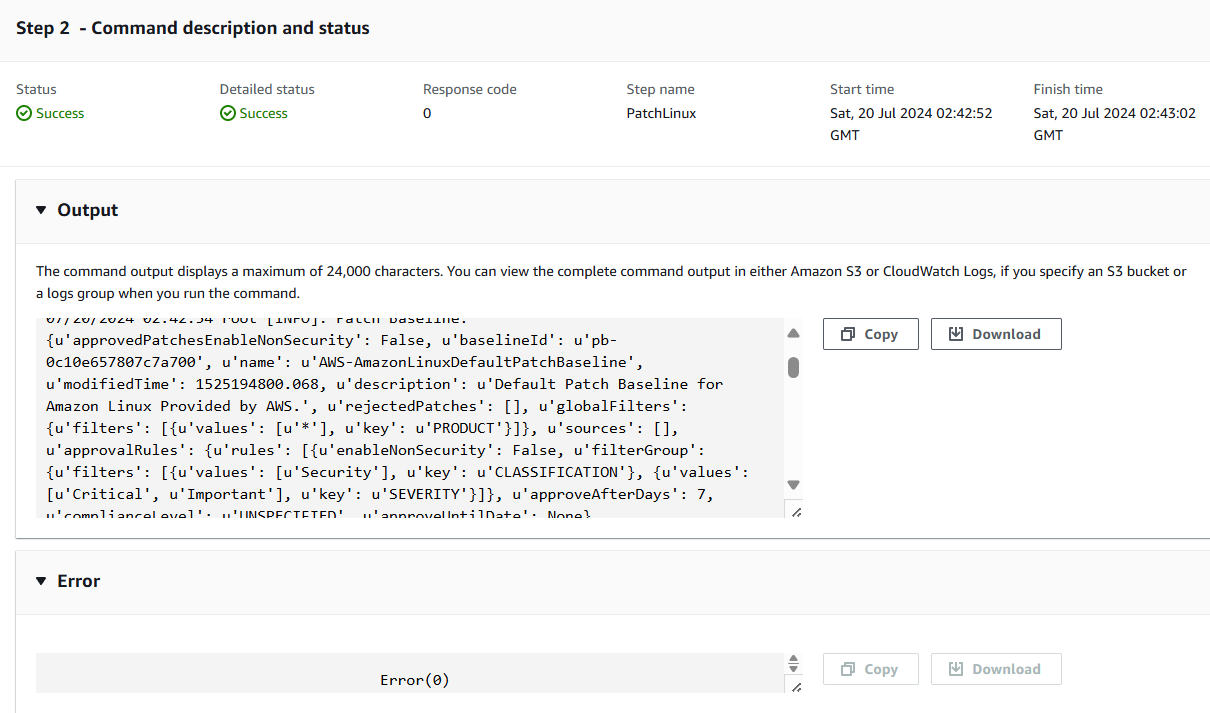
Task: Click the Error box down scroll arrow
Action: tap(794, 669)
